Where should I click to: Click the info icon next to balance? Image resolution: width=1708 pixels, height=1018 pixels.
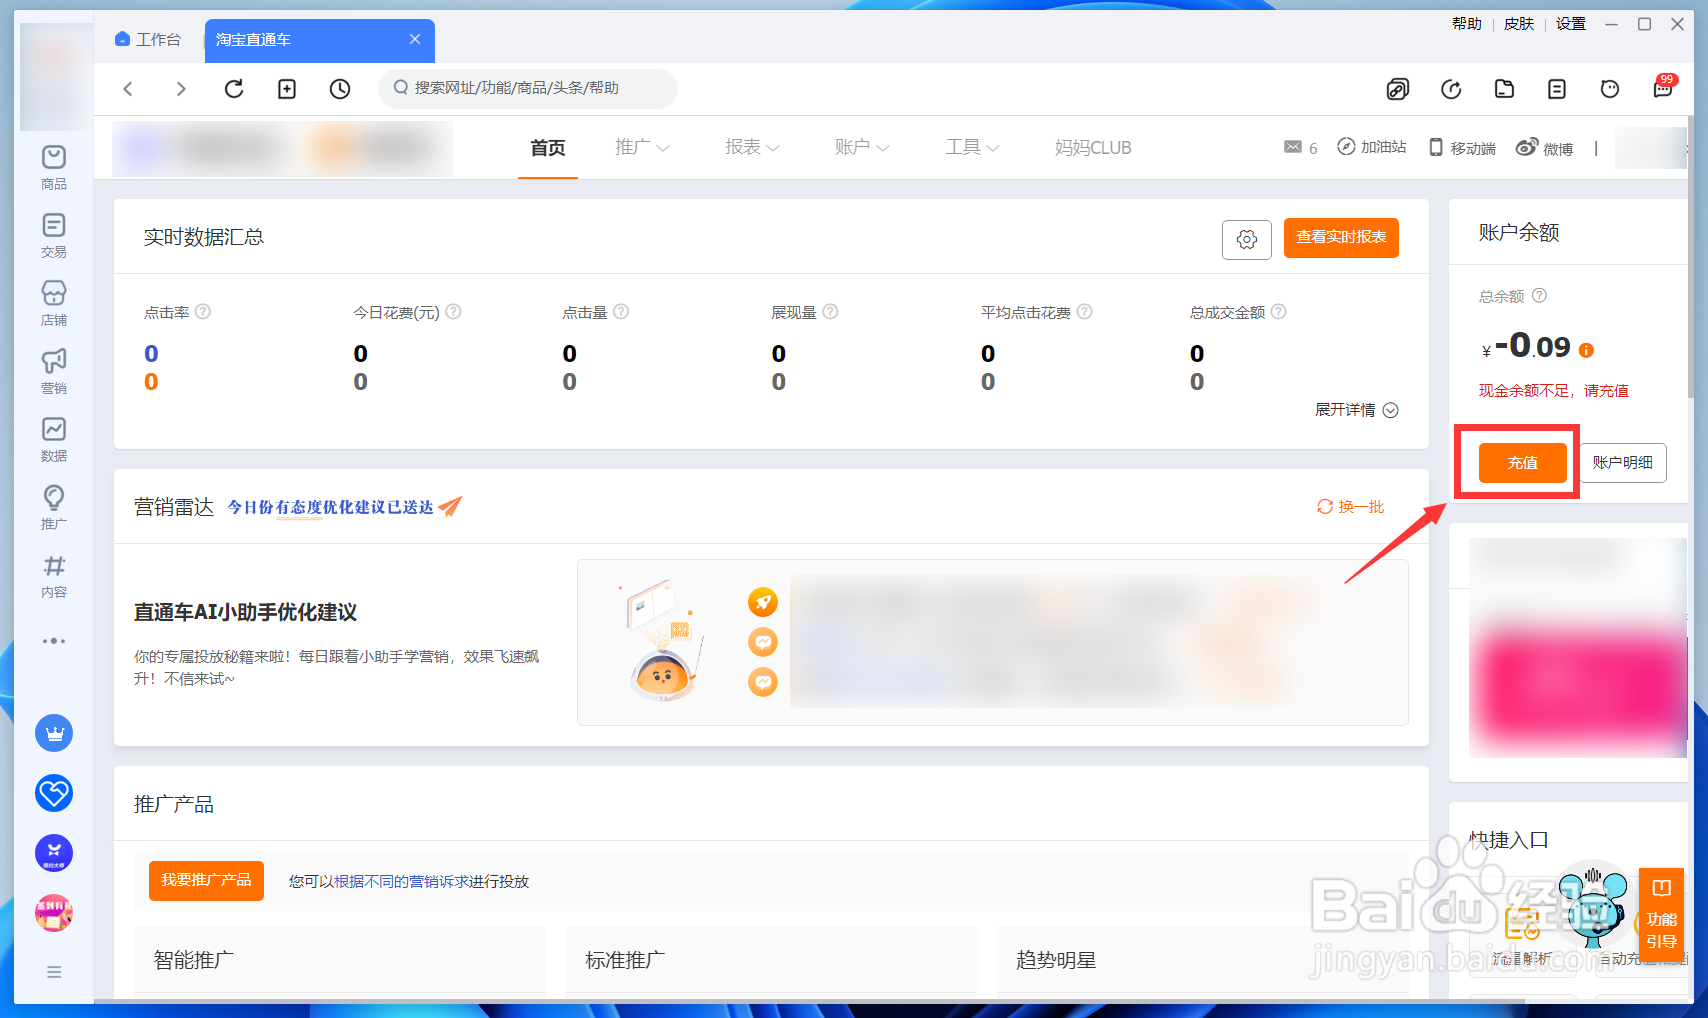pos(1586,350)
